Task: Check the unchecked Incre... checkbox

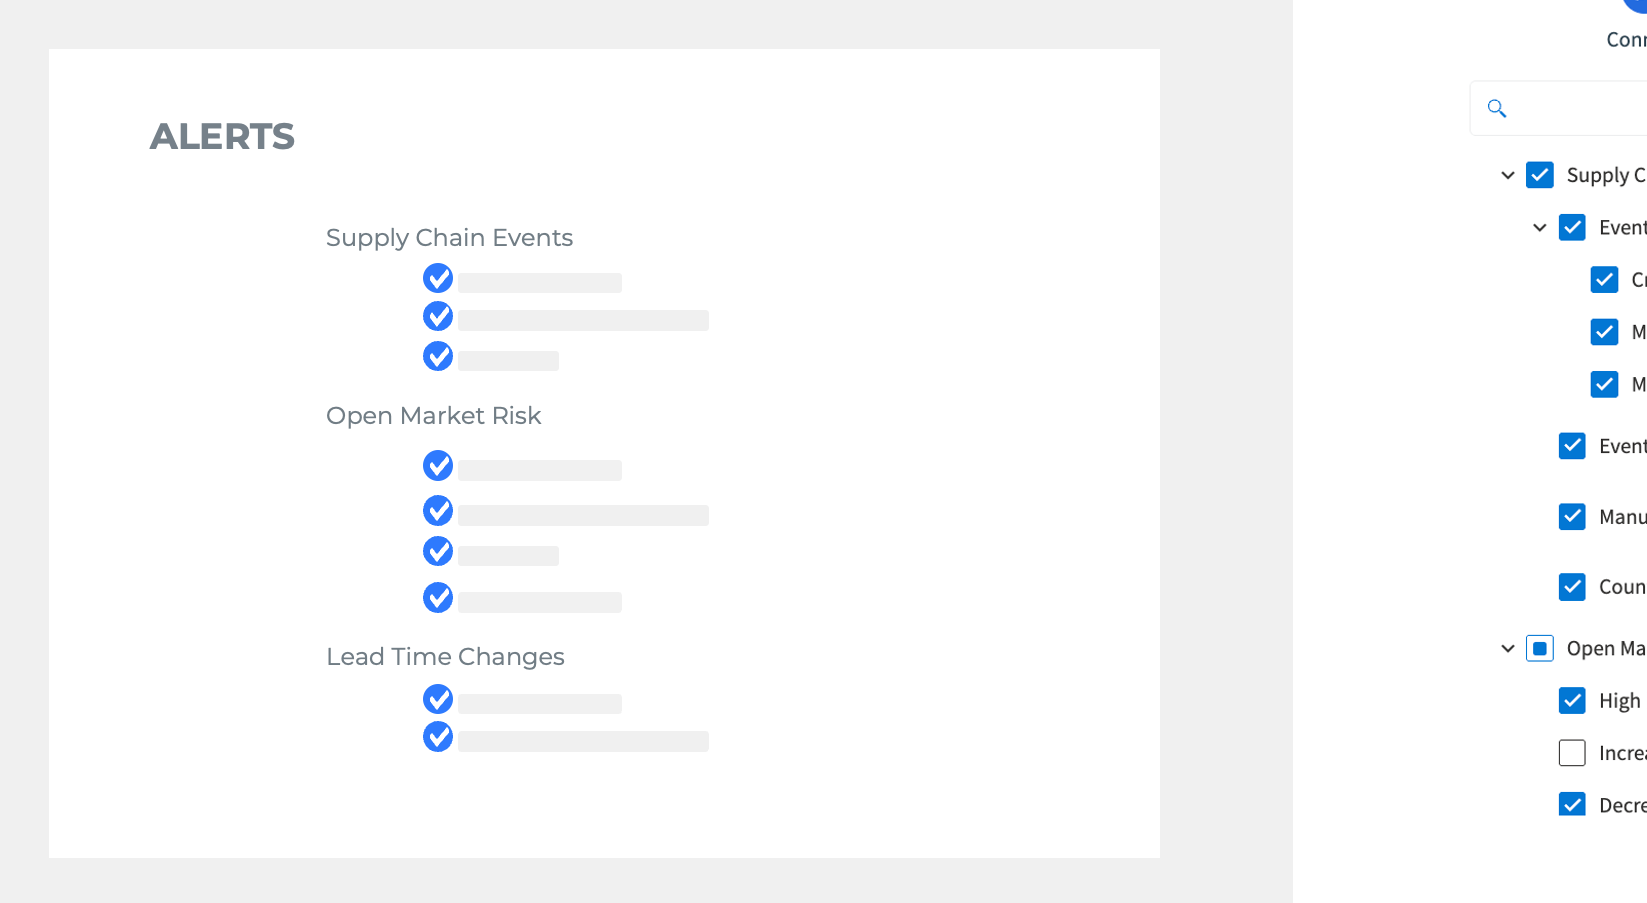Action: point(1572,753)
